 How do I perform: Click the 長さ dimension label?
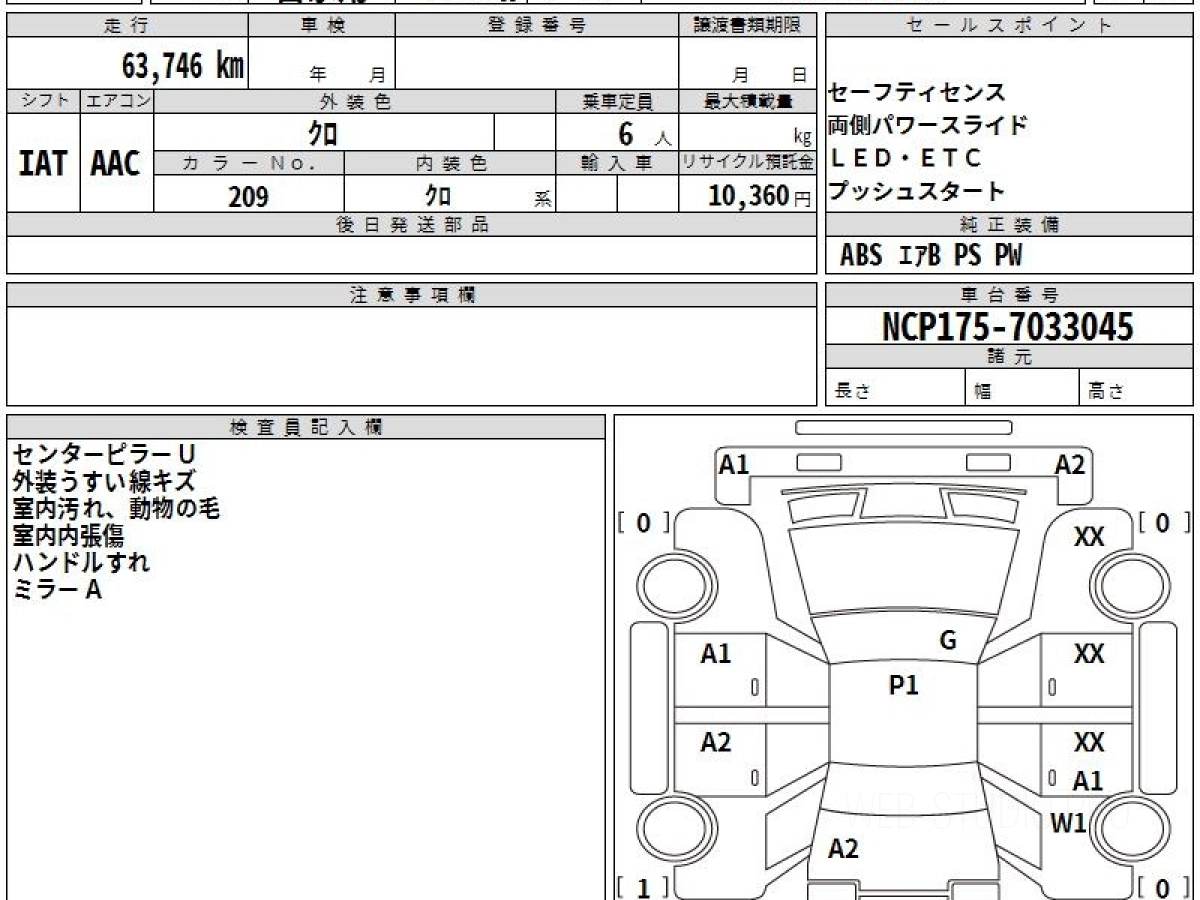coord(853,392)
